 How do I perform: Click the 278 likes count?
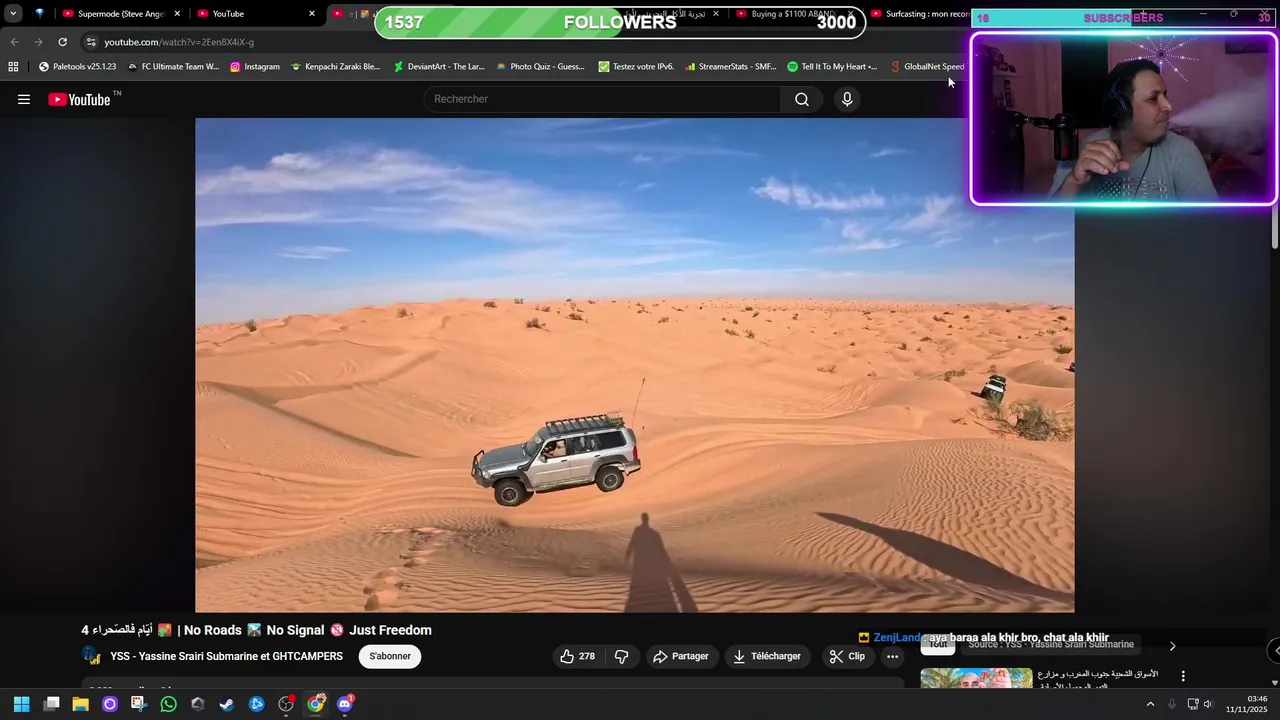pyautogui.click(x=587, y=656)
